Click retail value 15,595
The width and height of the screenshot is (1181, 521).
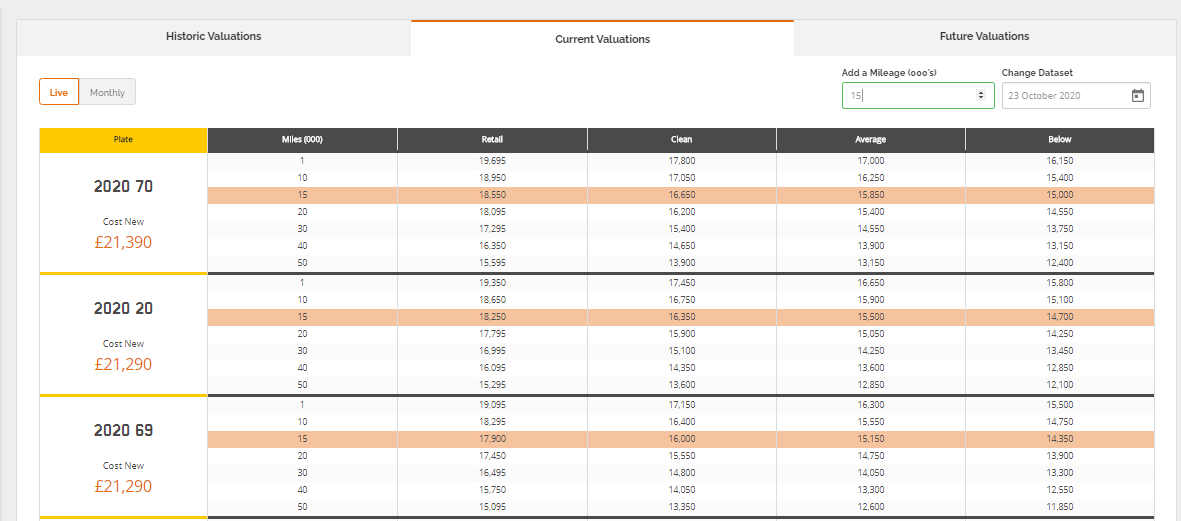492,264
